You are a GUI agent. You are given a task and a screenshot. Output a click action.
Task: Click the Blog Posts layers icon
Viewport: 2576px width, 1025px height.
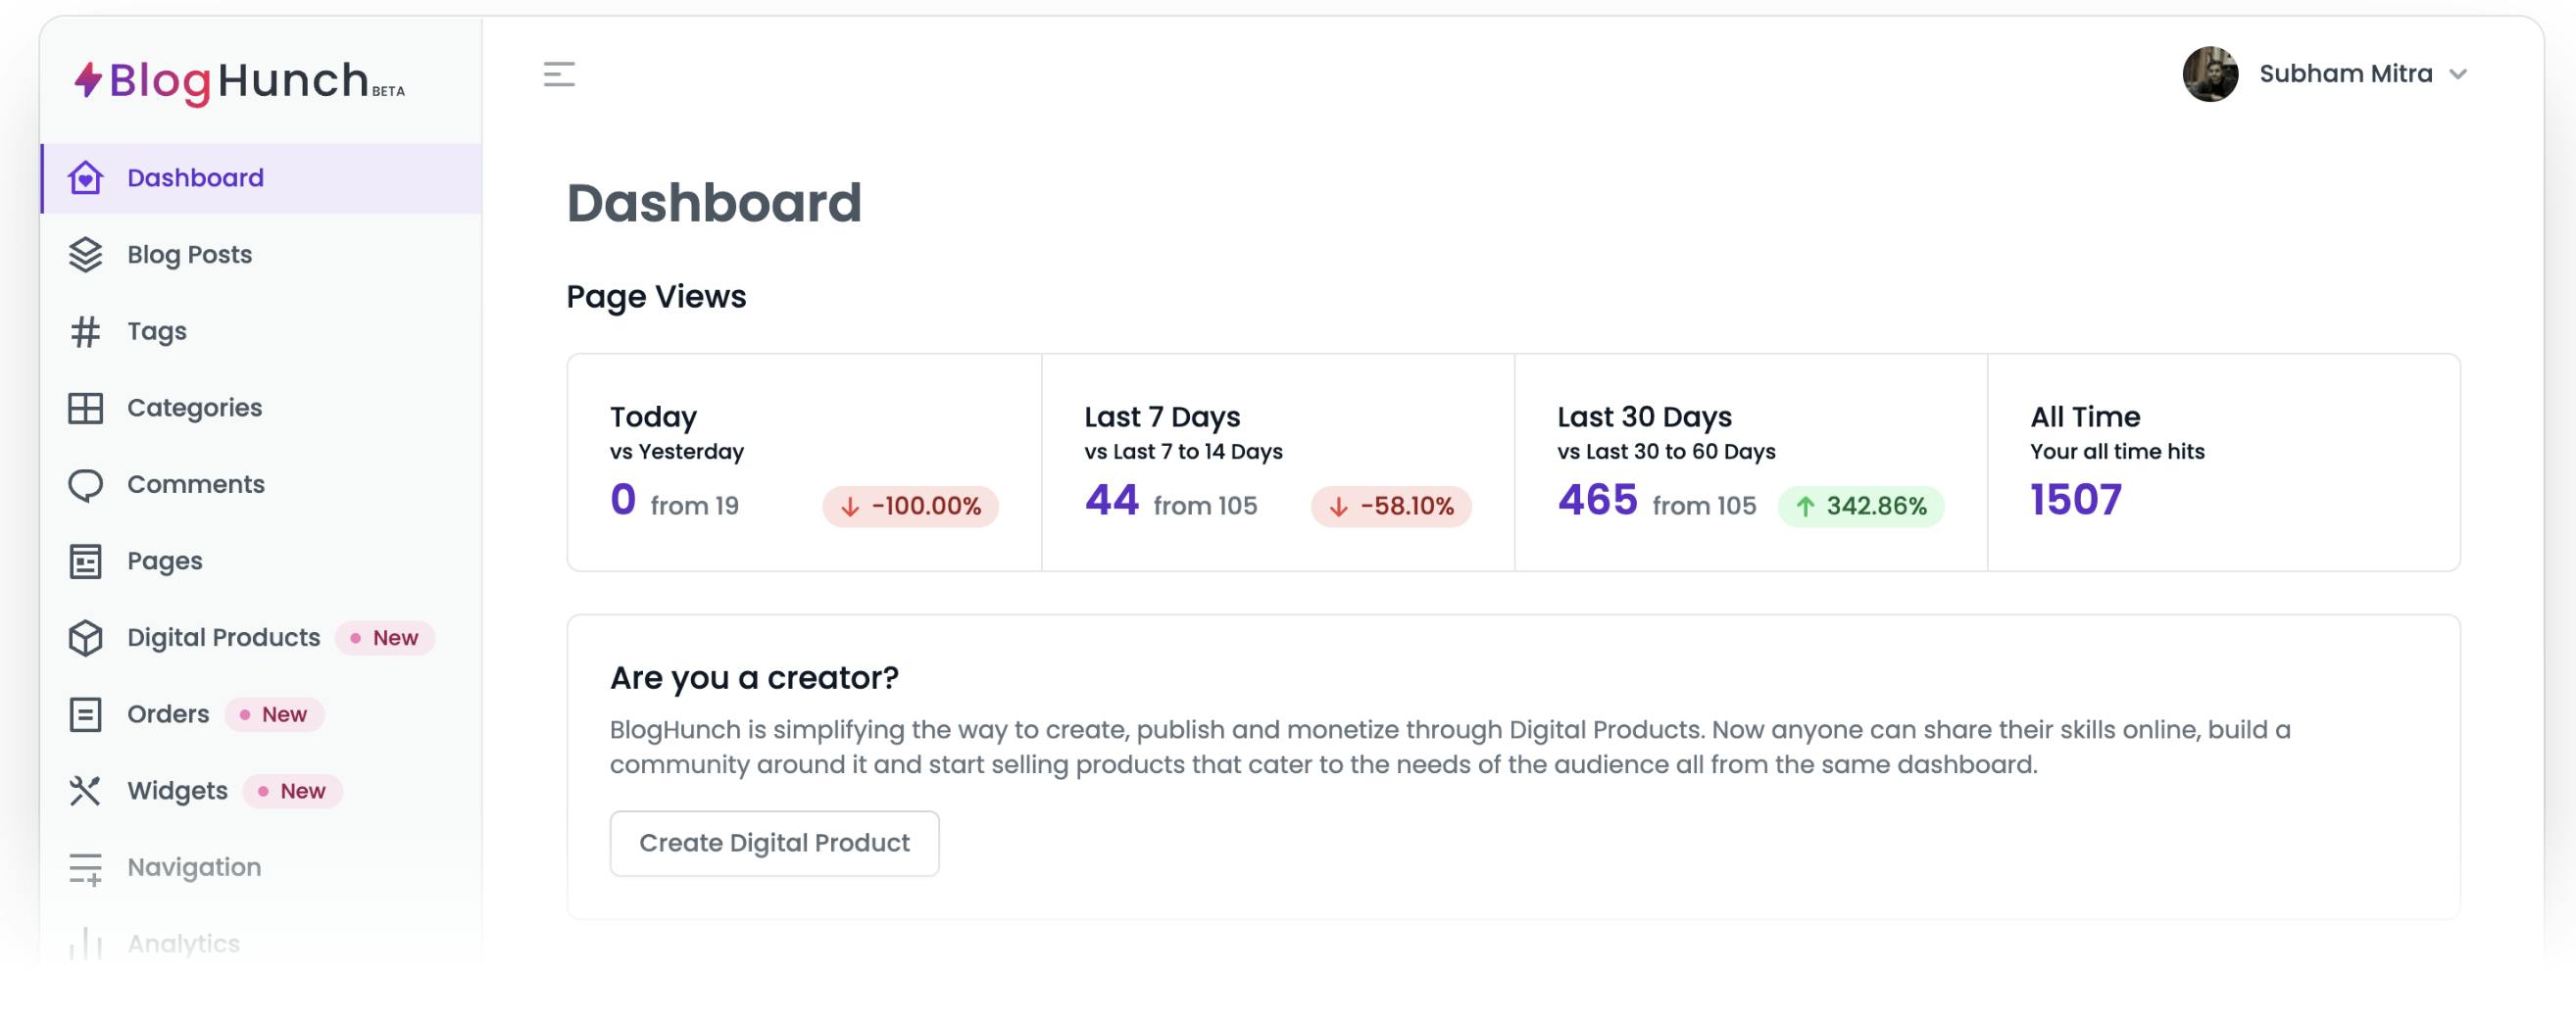[x=86, y=255]
